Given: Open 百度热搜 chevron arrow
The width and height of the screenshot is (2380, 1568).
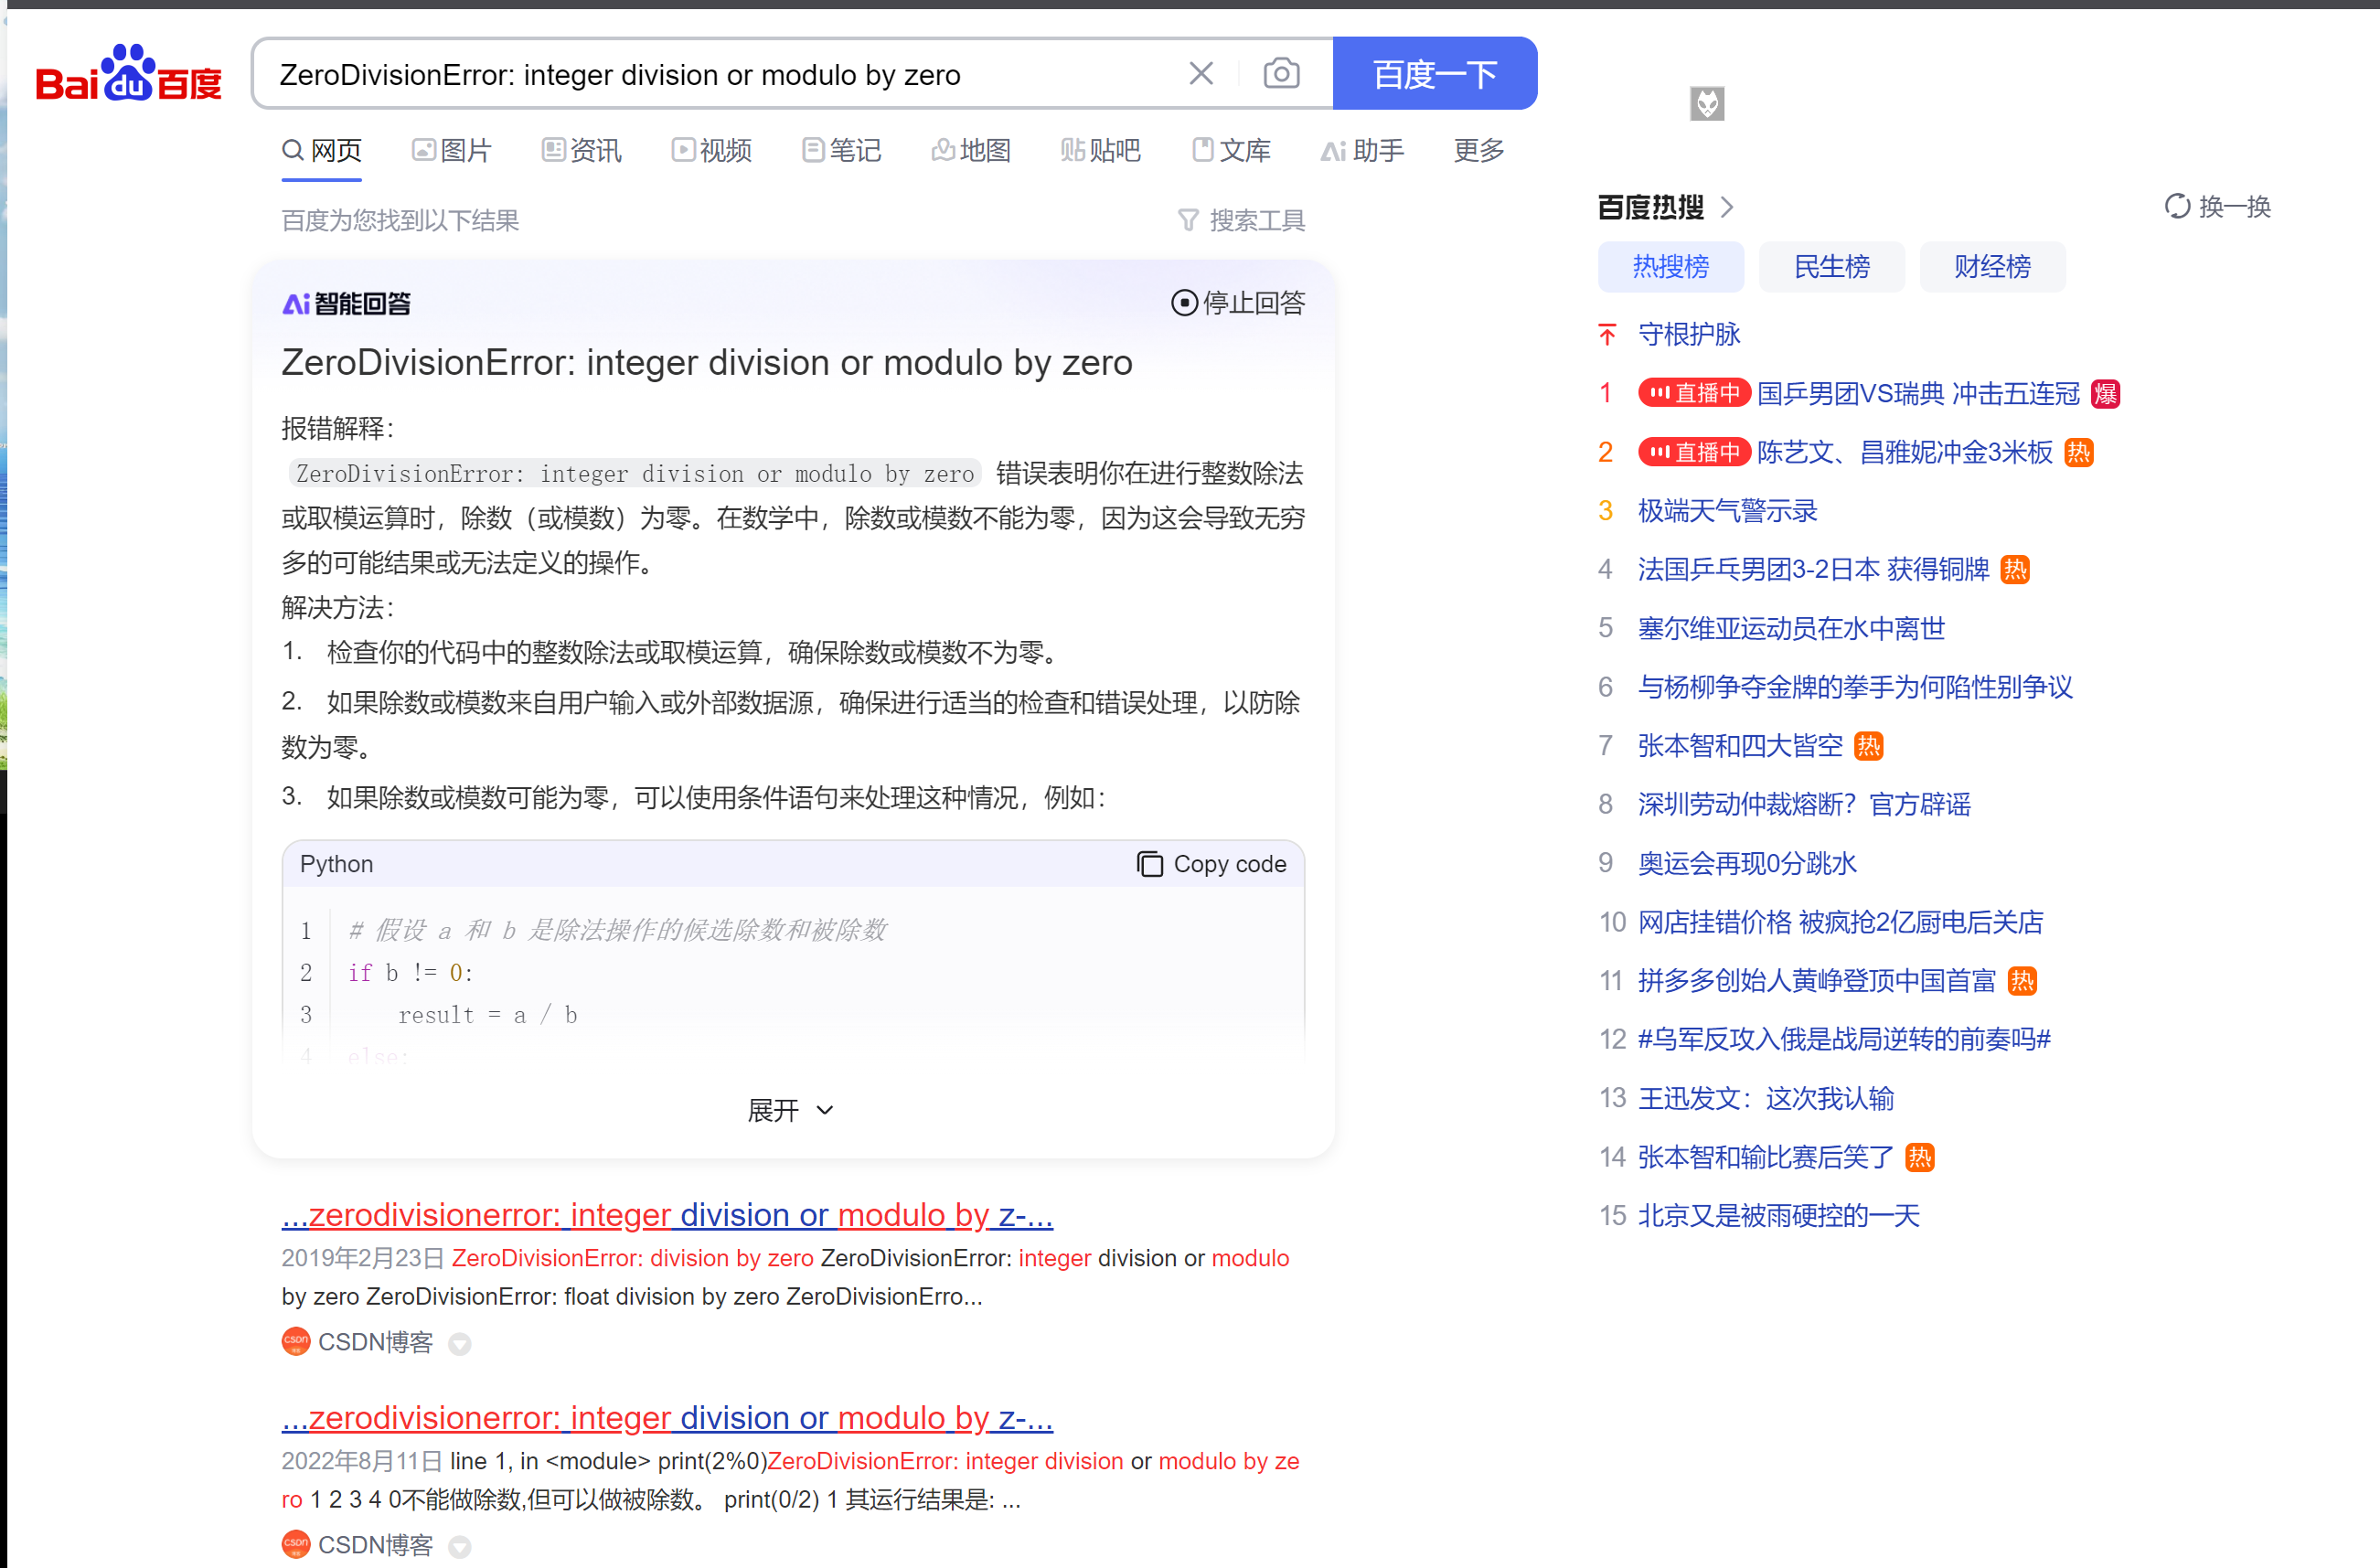Looking at the screenshot, I should point(1727,207).
